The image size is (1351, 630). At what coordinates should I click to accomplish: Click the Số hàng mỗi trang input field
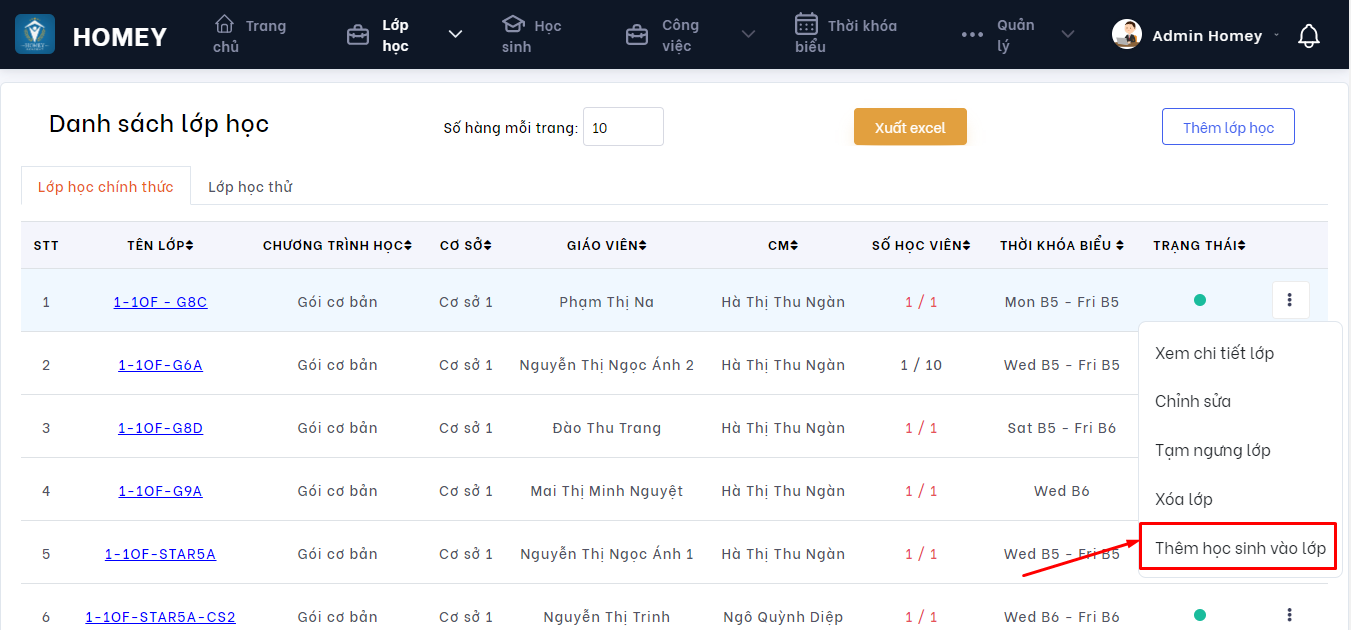coord(623,127)
